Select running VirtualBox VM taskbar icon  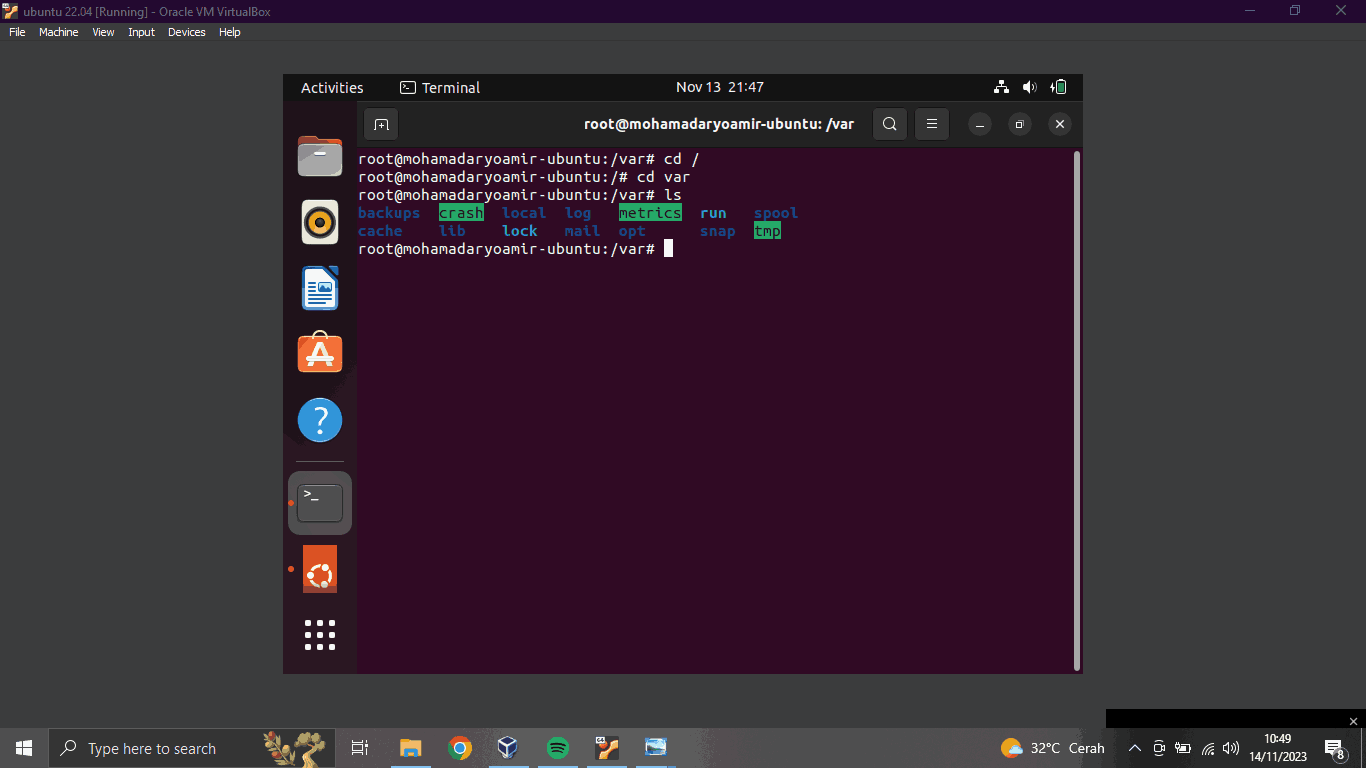607,748
